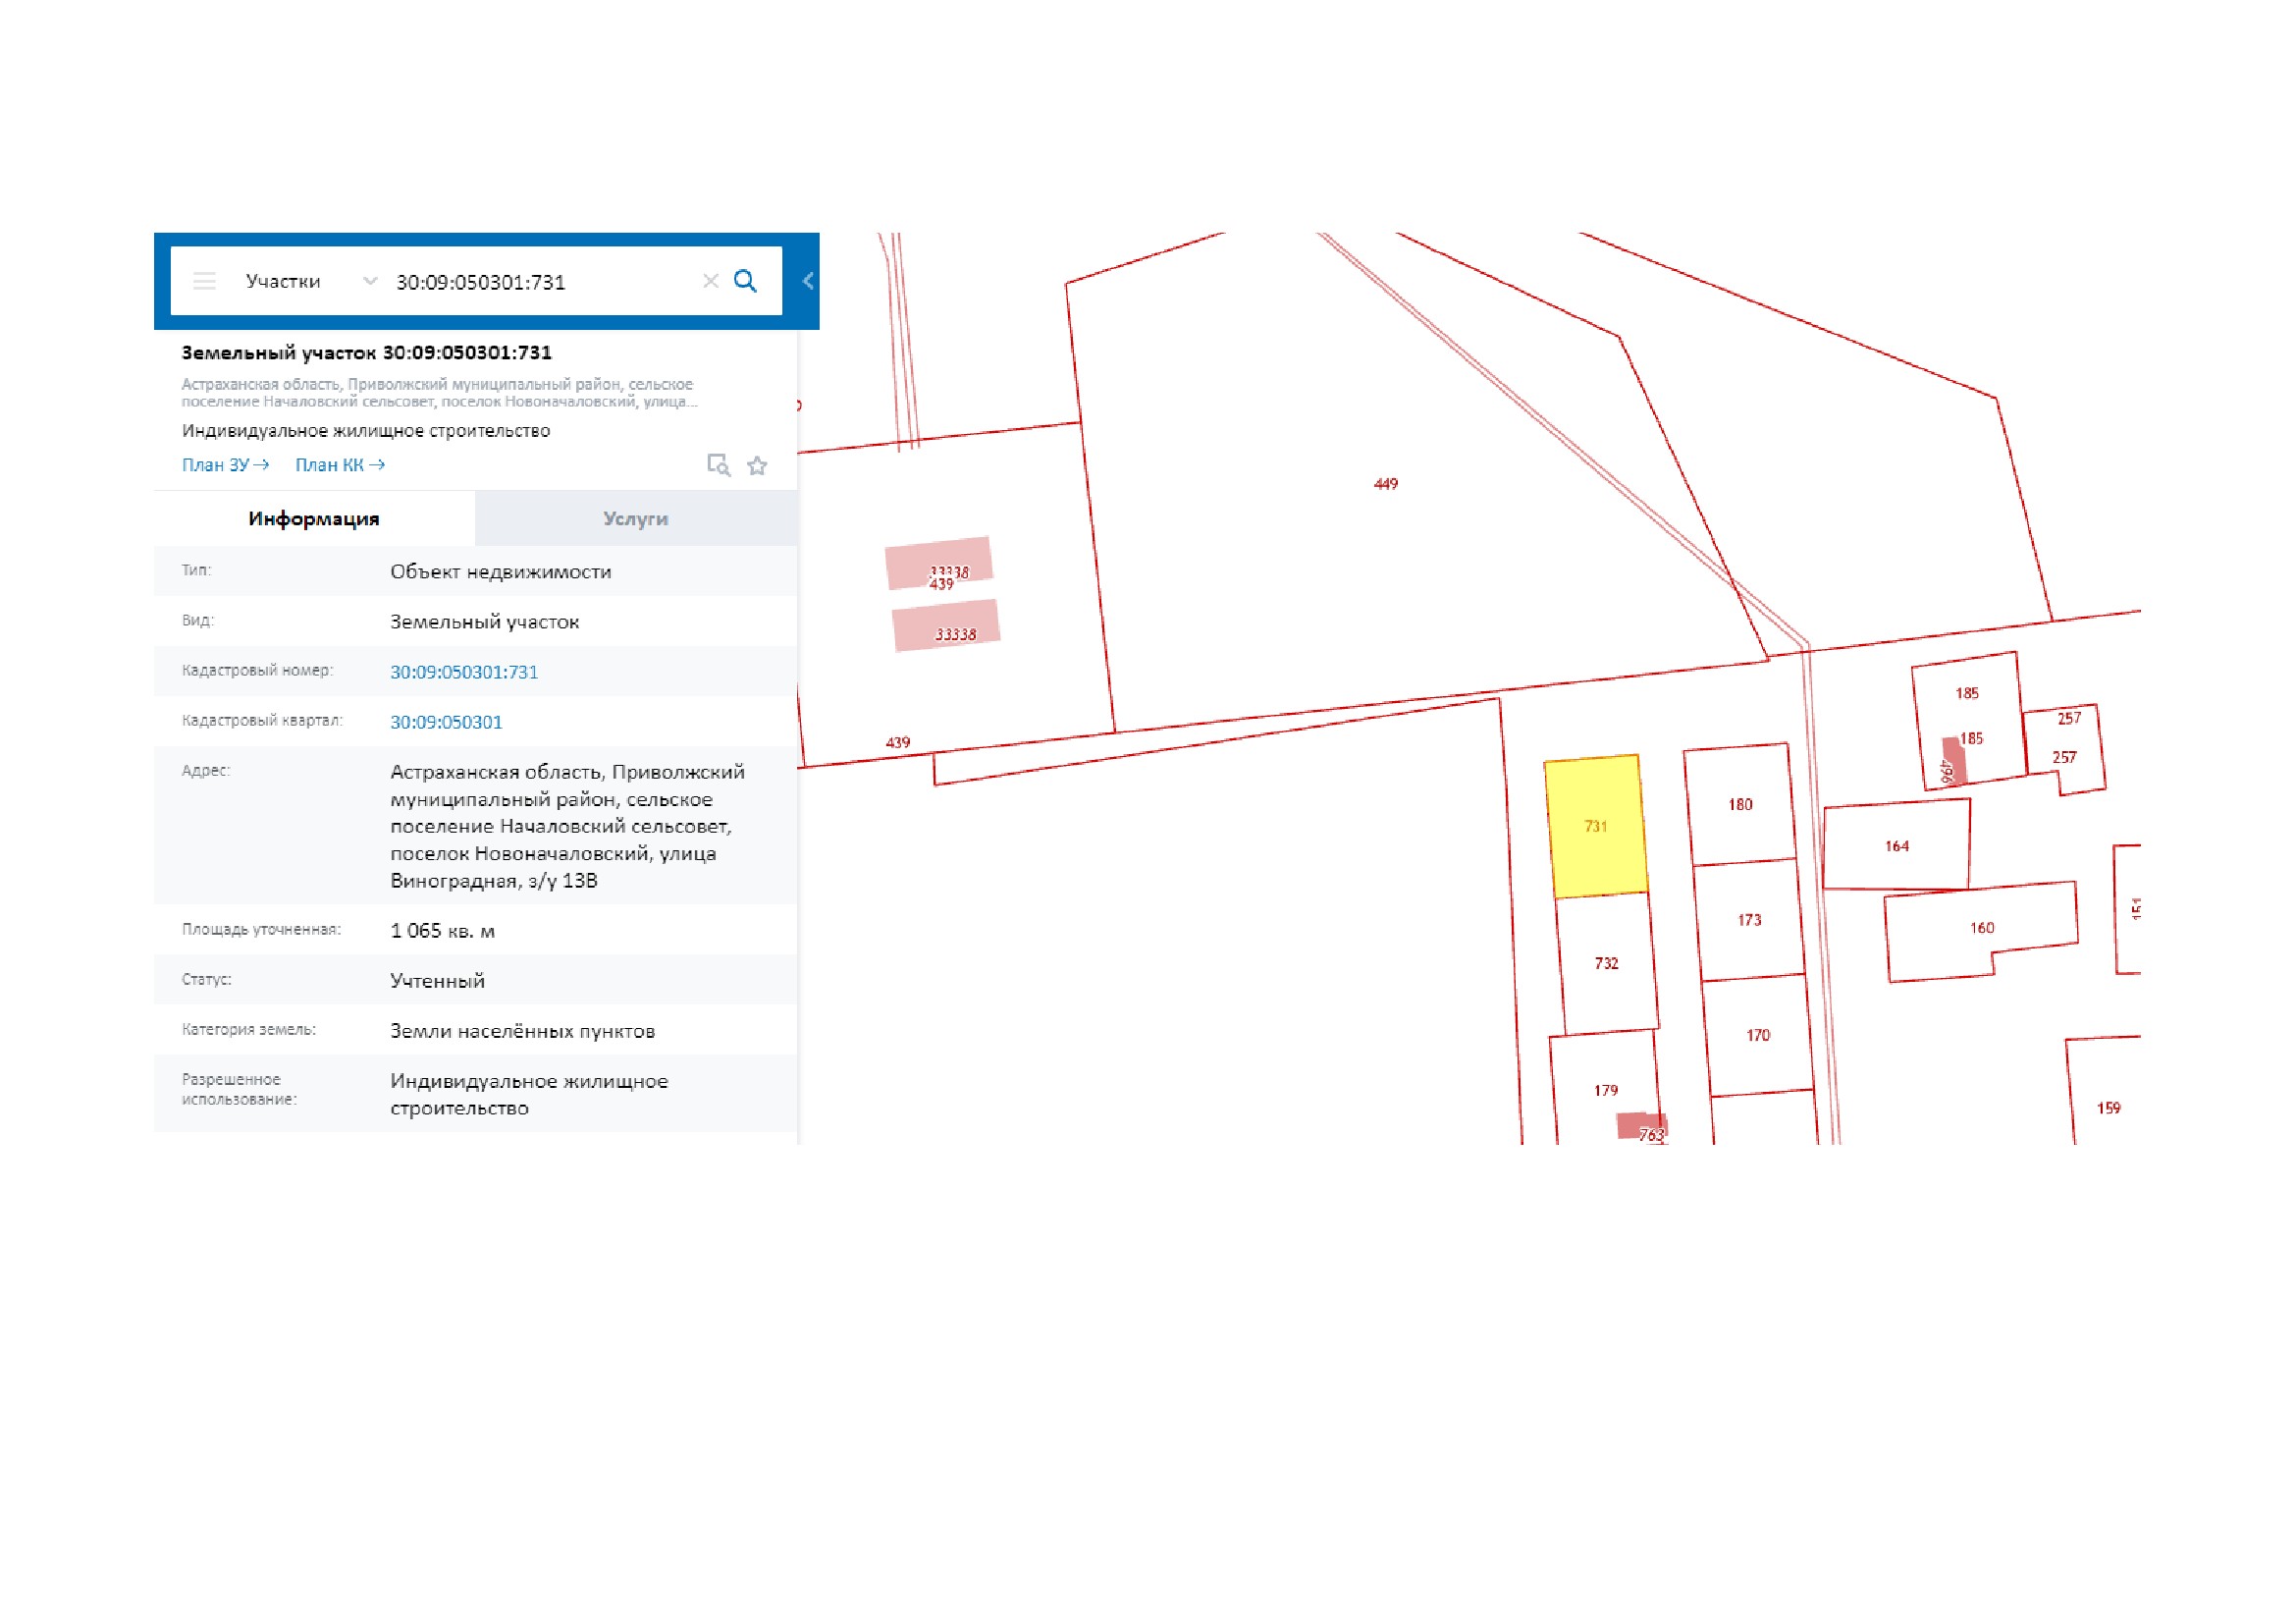The image size is (2296, 1624).
Task: Select parcel 732 on the map
Action: (x=1606, y=964)
